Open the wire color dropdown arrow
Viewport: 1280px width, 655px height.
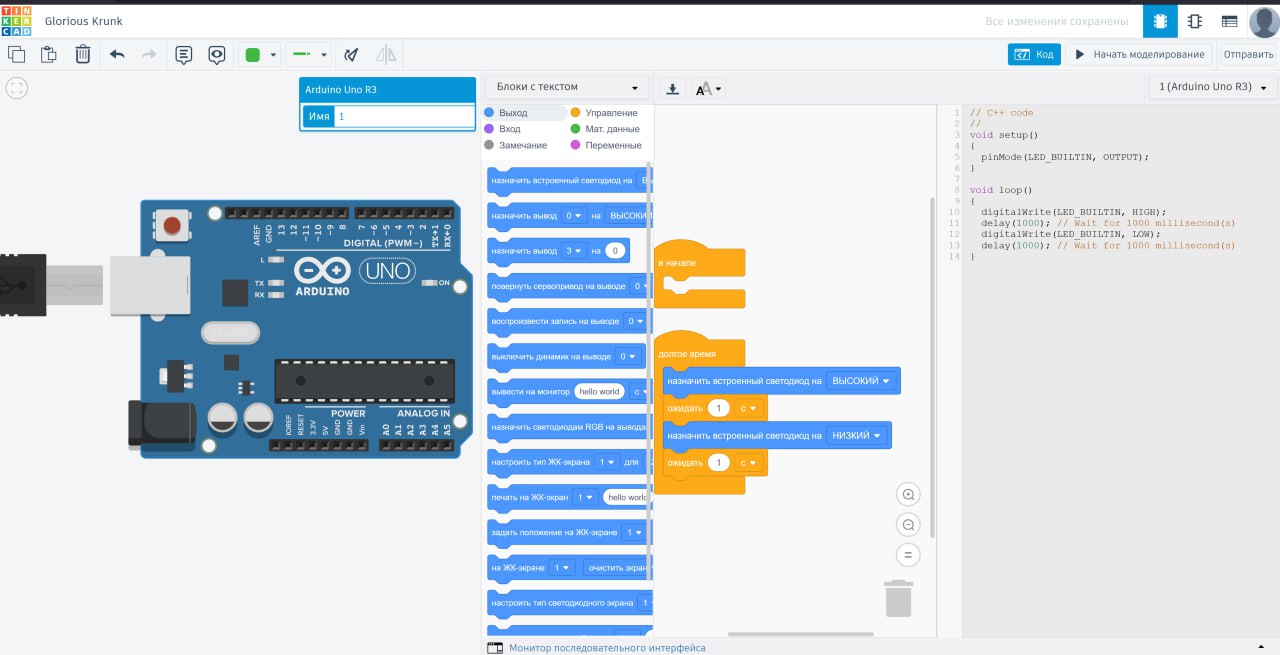[x=274, y=56]
